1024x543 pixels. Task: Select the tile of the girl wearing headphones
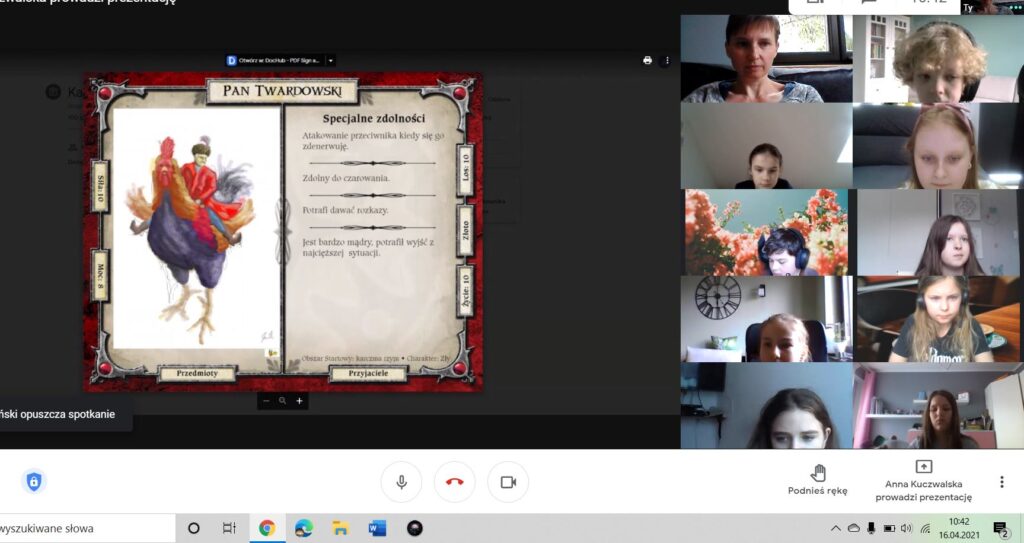tap(938, 319)
